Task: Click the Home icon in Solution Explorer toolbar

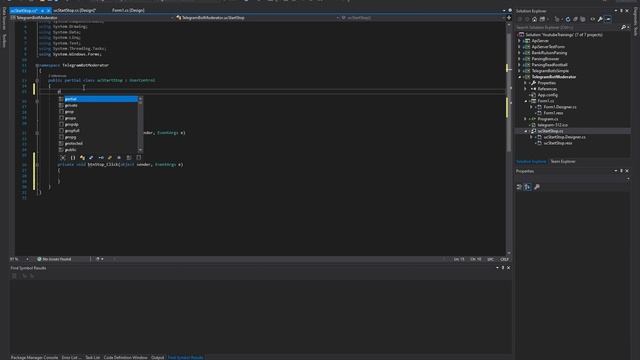Action: (534, 19)
